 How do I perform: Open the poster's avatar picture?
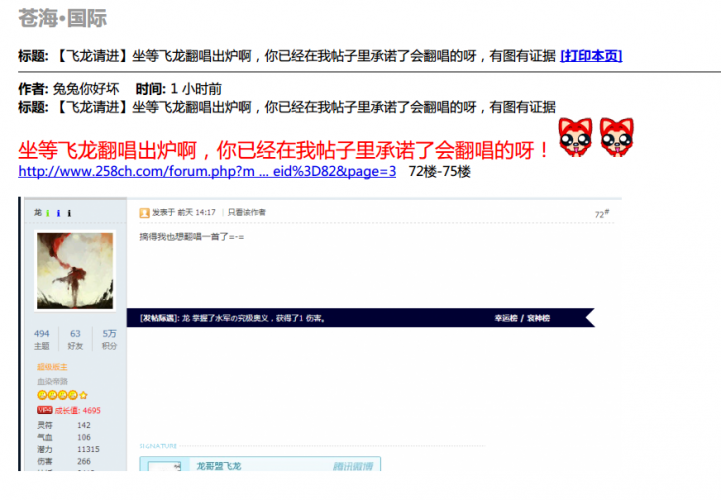75,271
